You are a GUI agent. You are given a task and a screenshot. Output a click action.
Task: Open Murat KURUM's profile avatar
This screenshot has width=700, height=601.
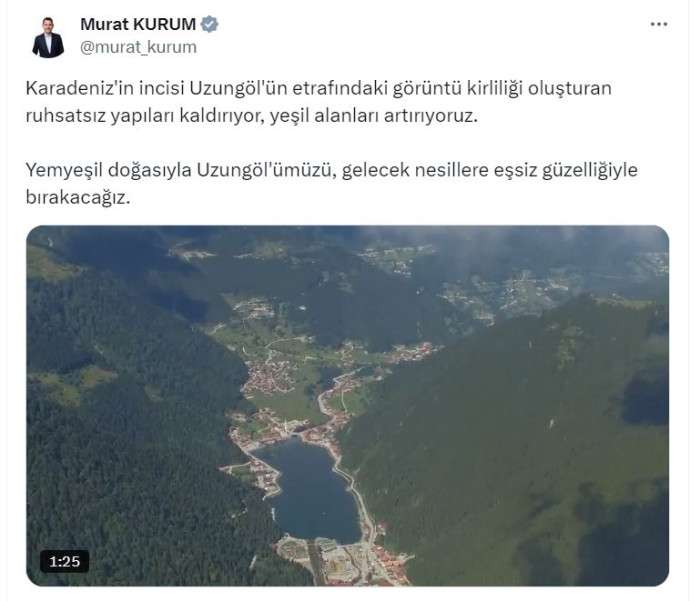tap(48, 38)
